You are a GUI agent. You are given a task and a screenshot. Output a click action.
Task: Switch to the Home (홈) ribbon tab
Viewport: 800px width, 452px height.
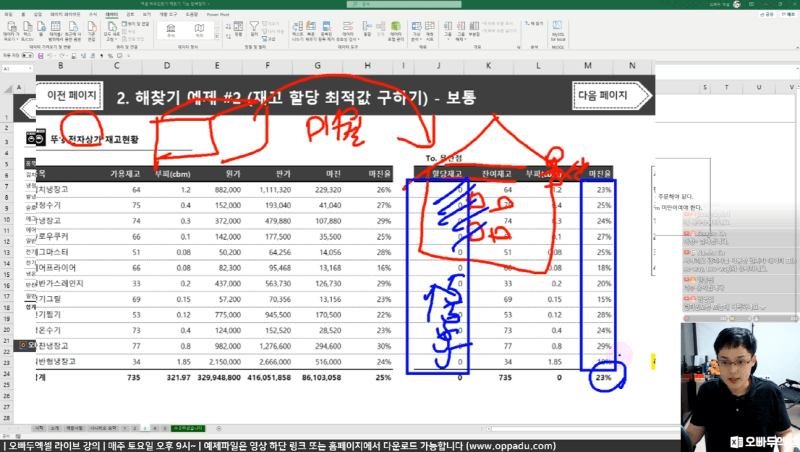23,14
